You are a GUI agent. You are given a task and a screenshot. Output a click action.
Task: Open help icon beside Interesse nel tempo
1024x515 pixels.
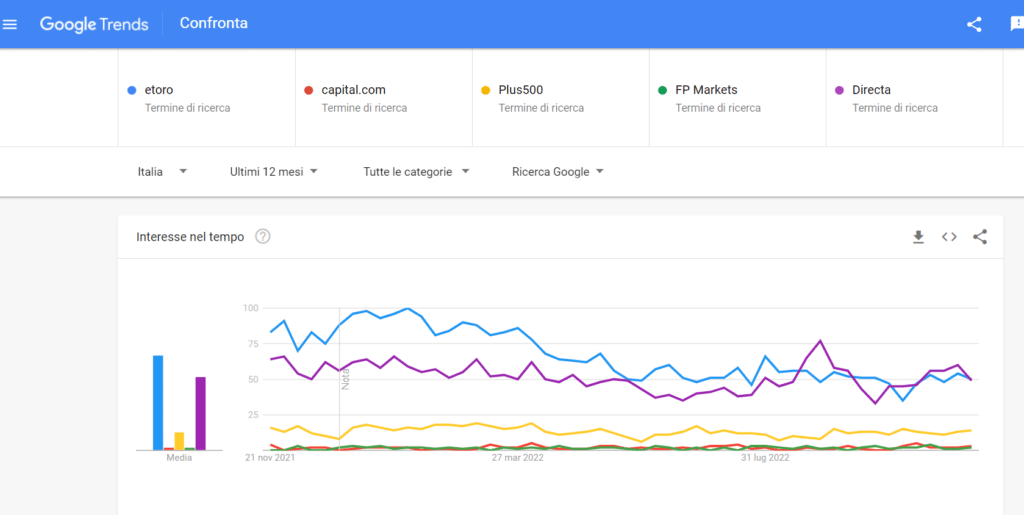click(x=263, y=236)
